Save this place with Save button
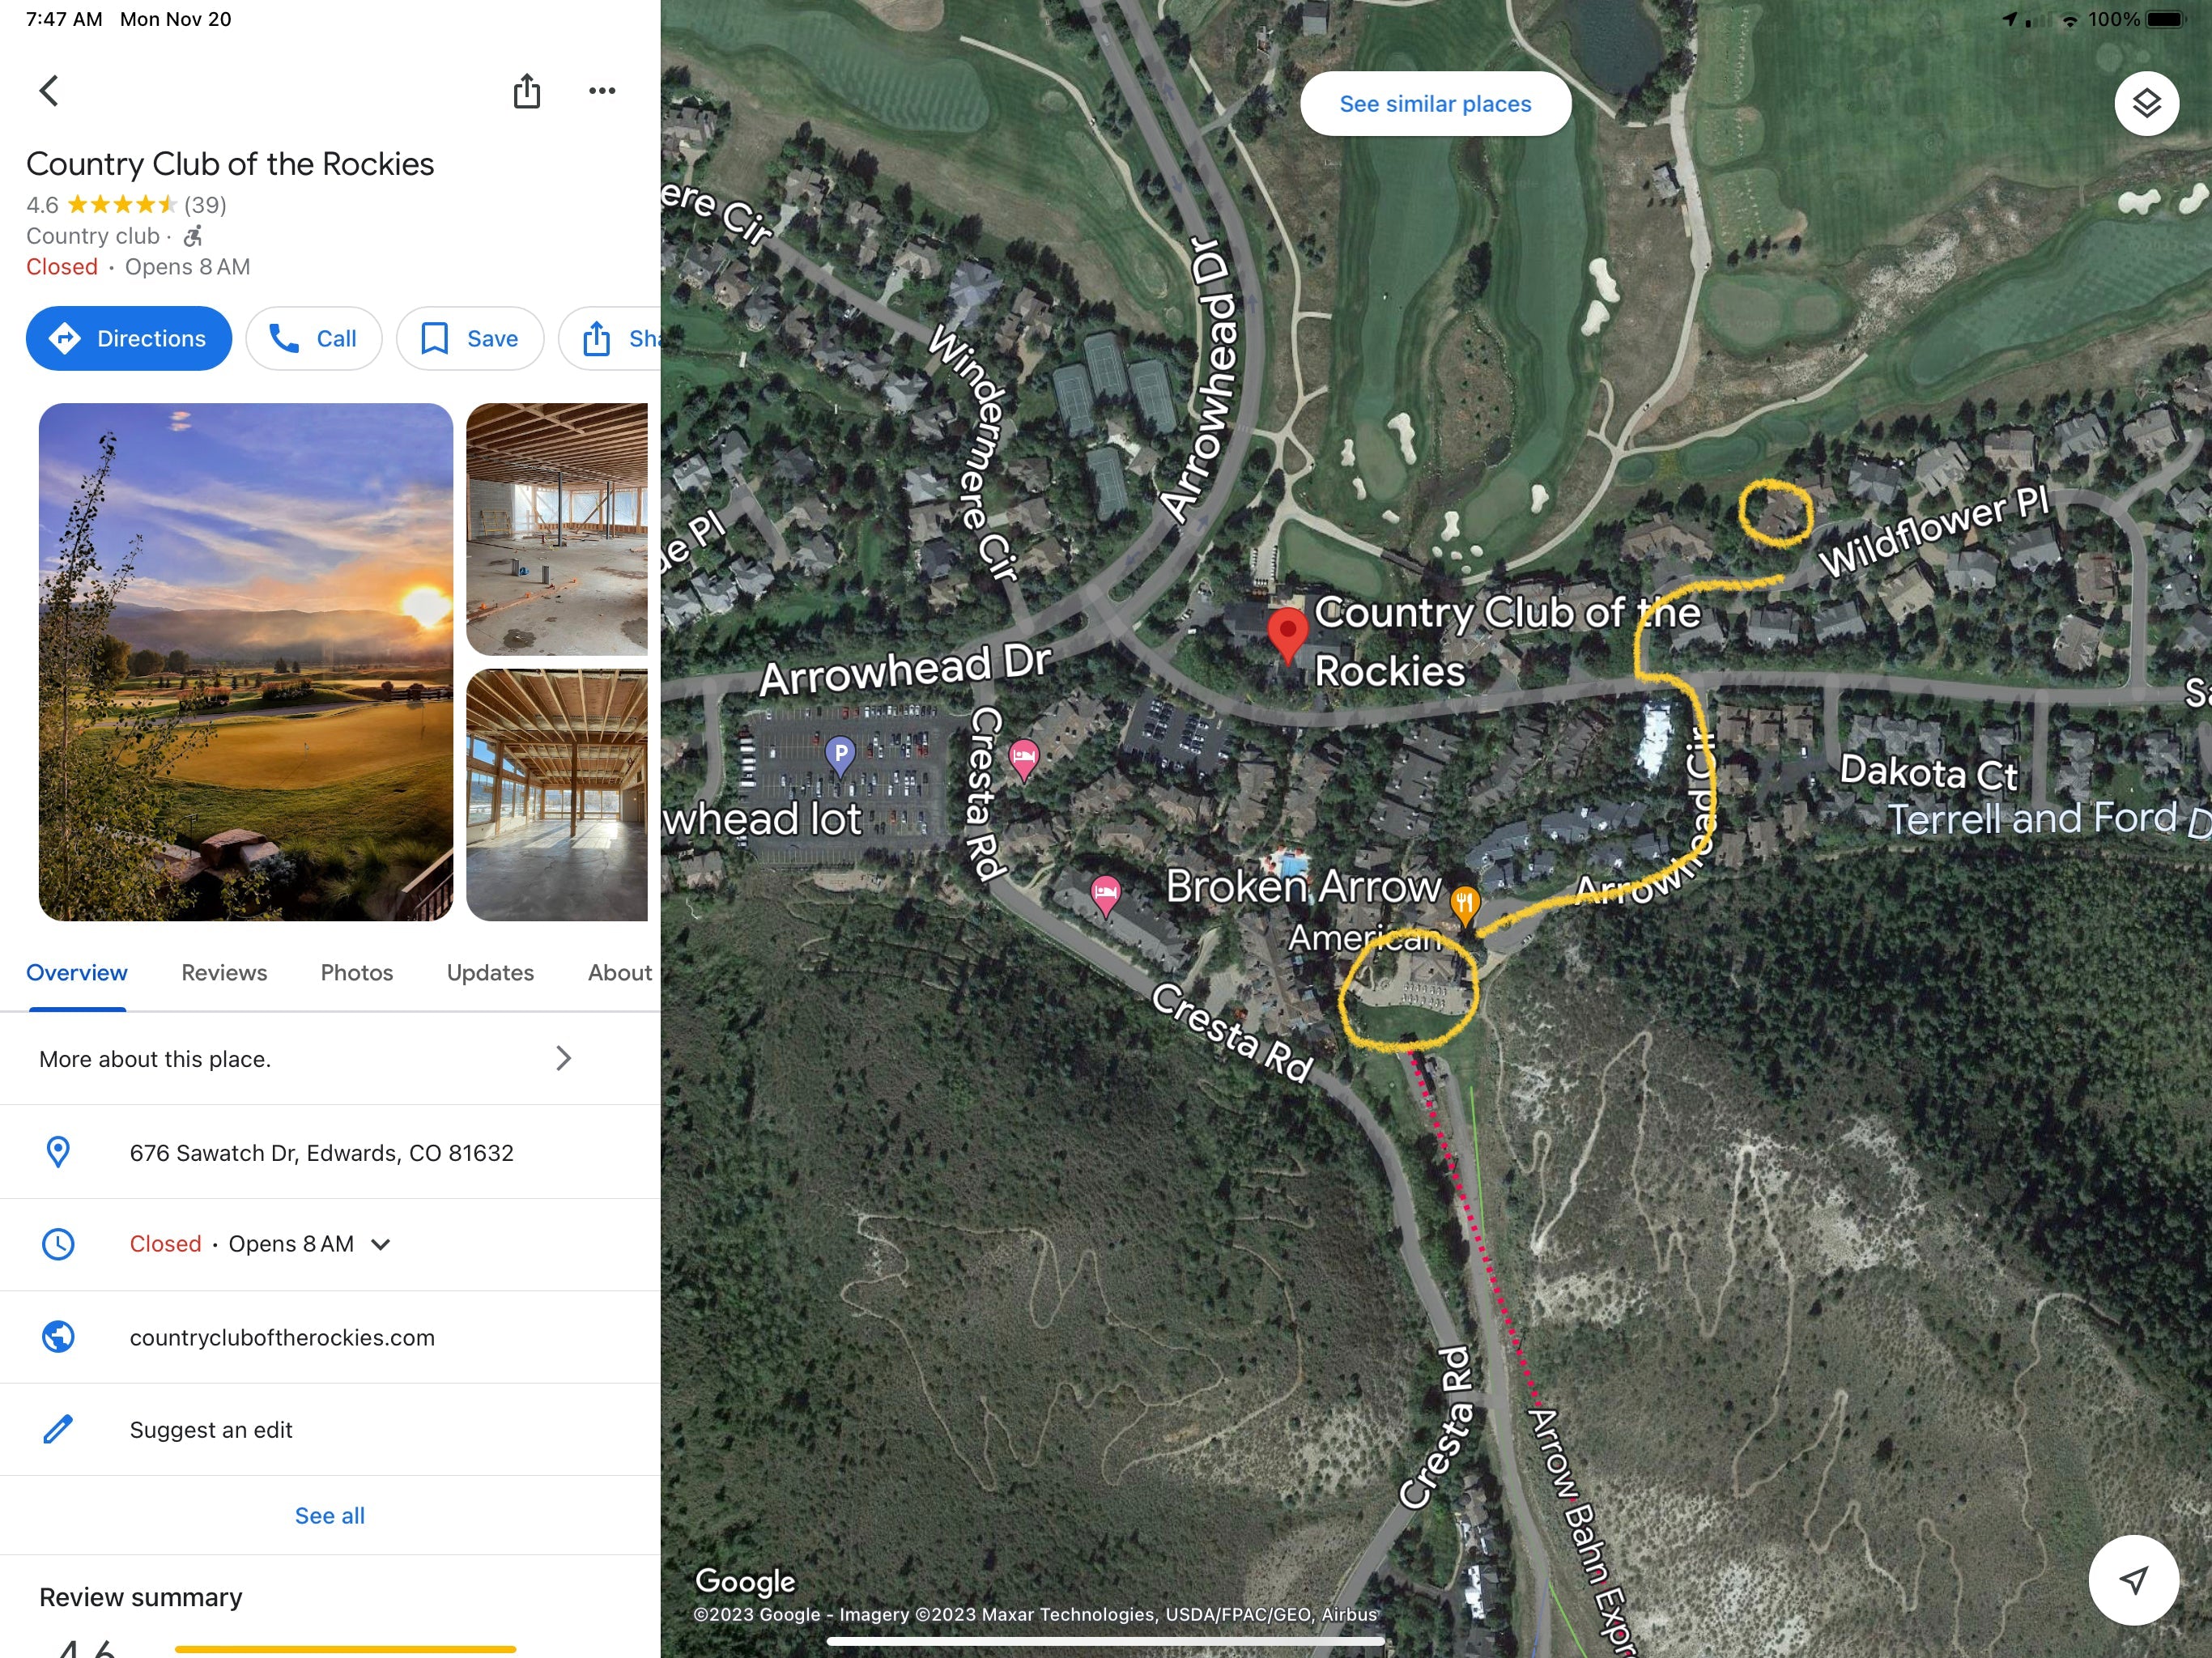2212x1658 pixels. click(x=470, y=339)
